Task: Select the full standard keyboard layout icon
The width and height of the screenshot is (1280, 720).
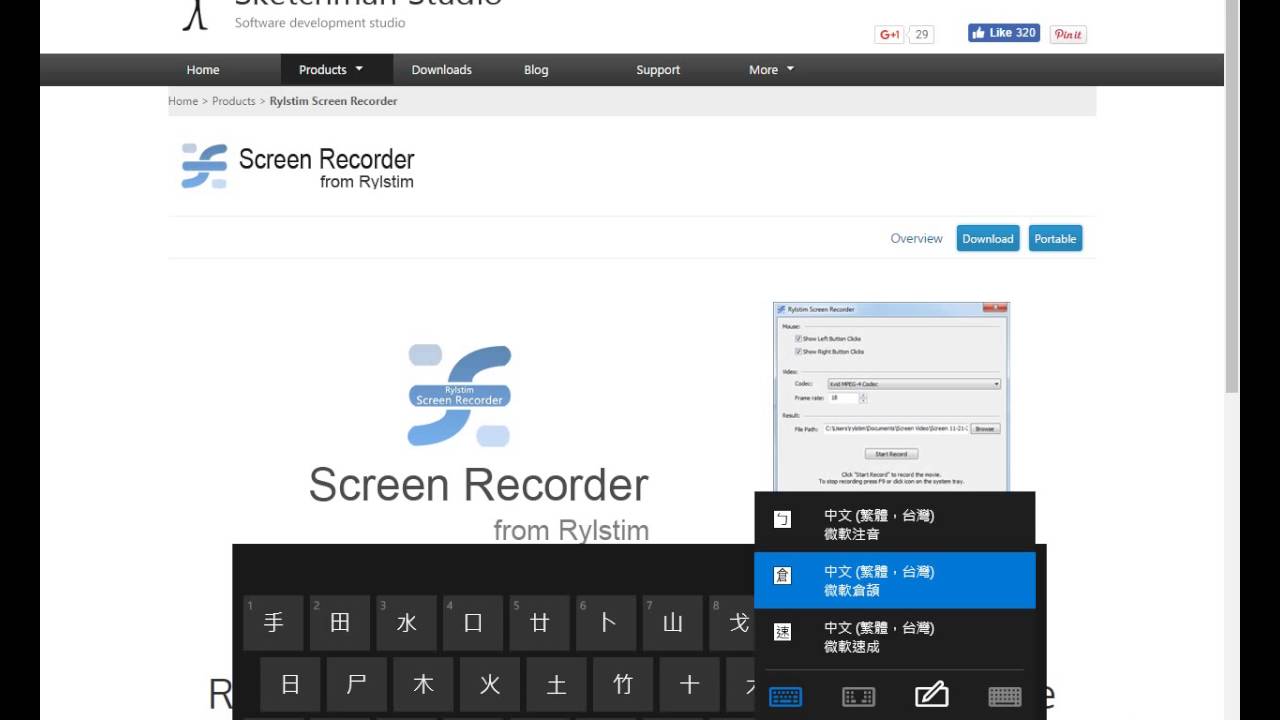Action: coord(1004,696)
